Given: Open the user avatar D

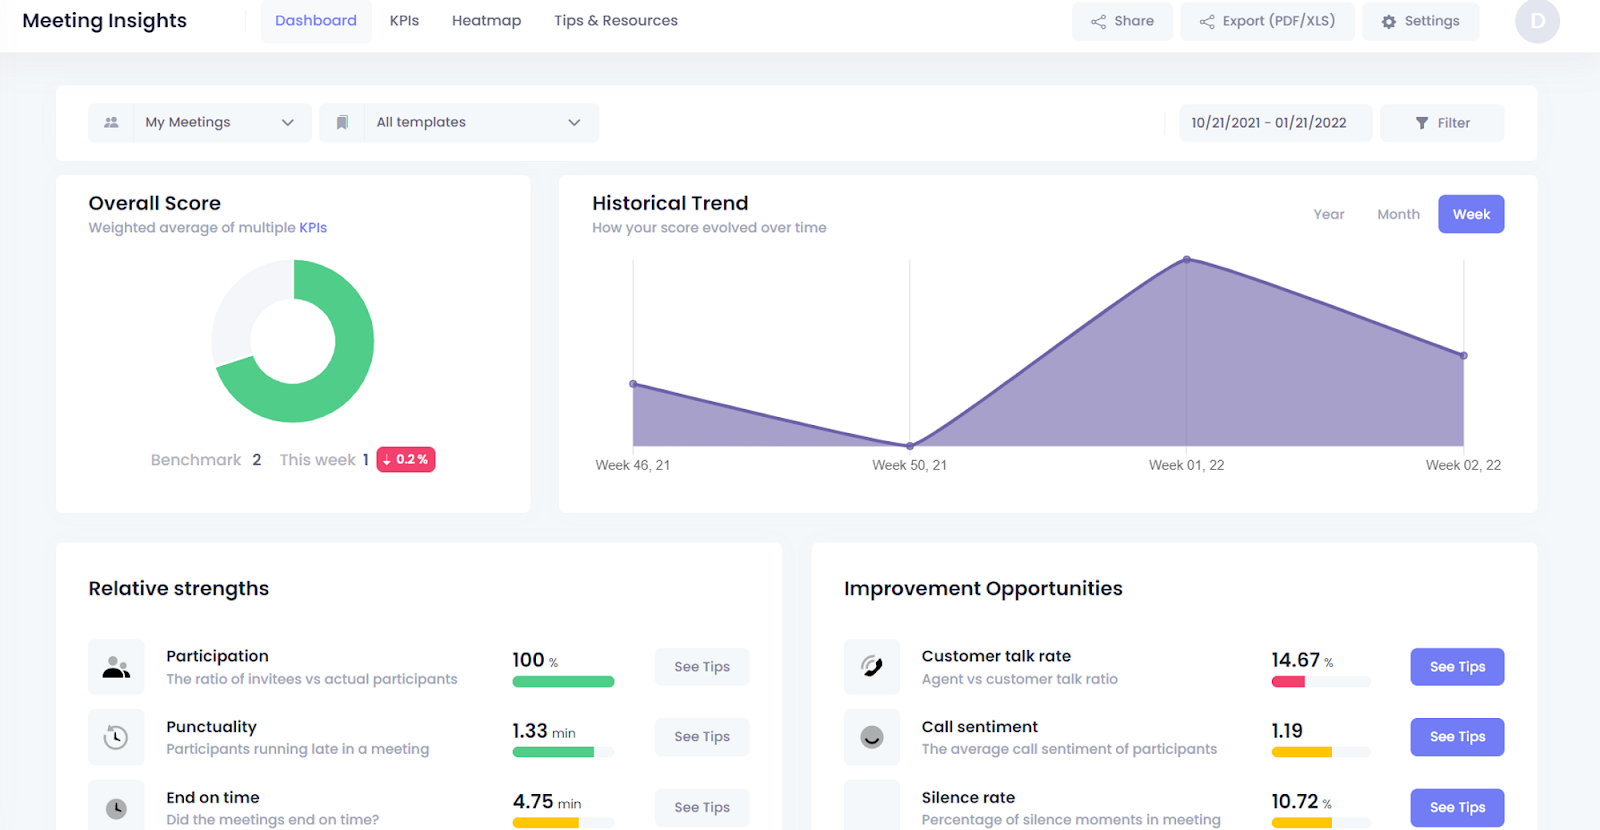Looking at the screenshot, I should point(1536,21).
